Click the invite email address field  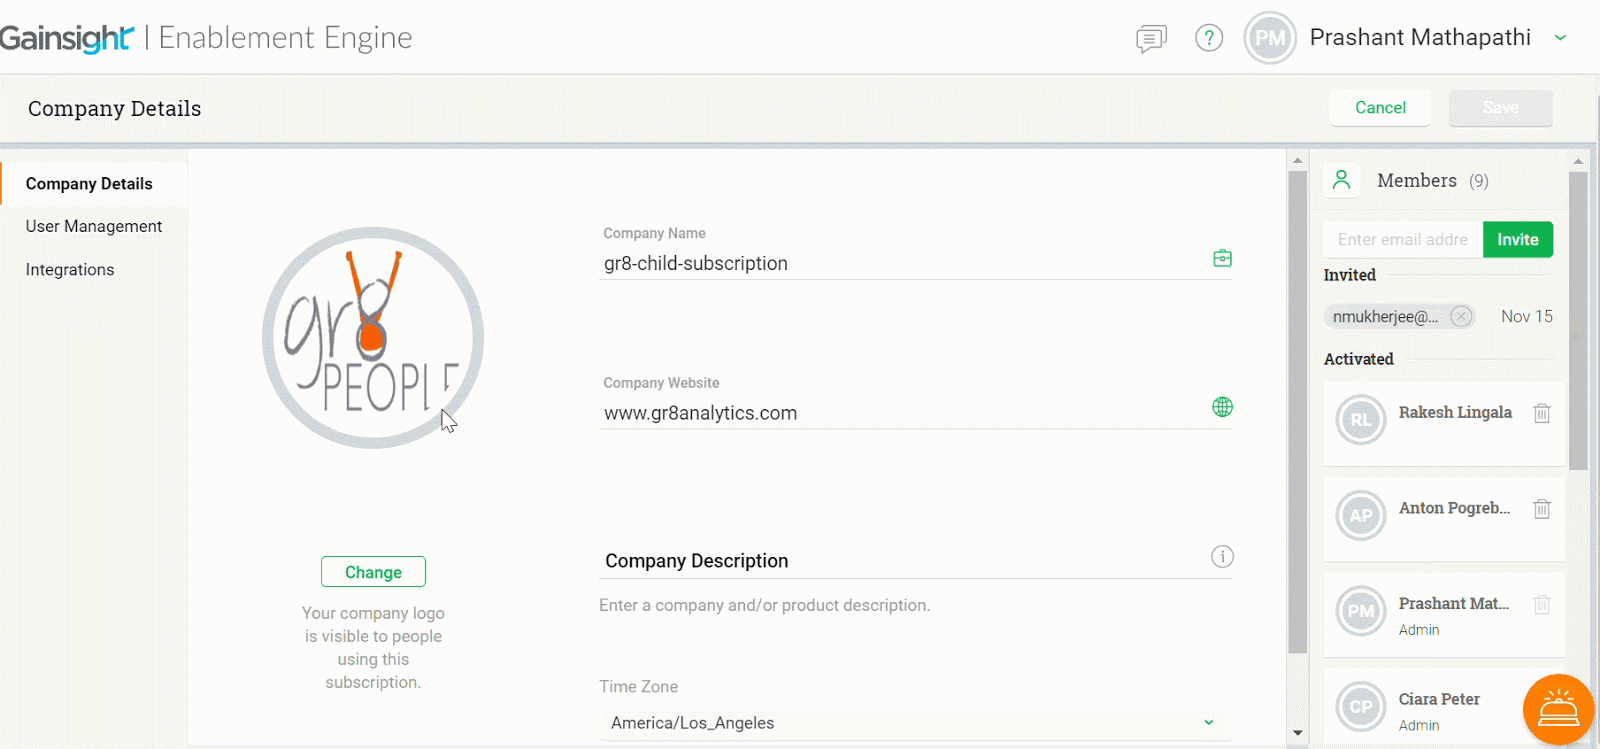point(1403,240)
